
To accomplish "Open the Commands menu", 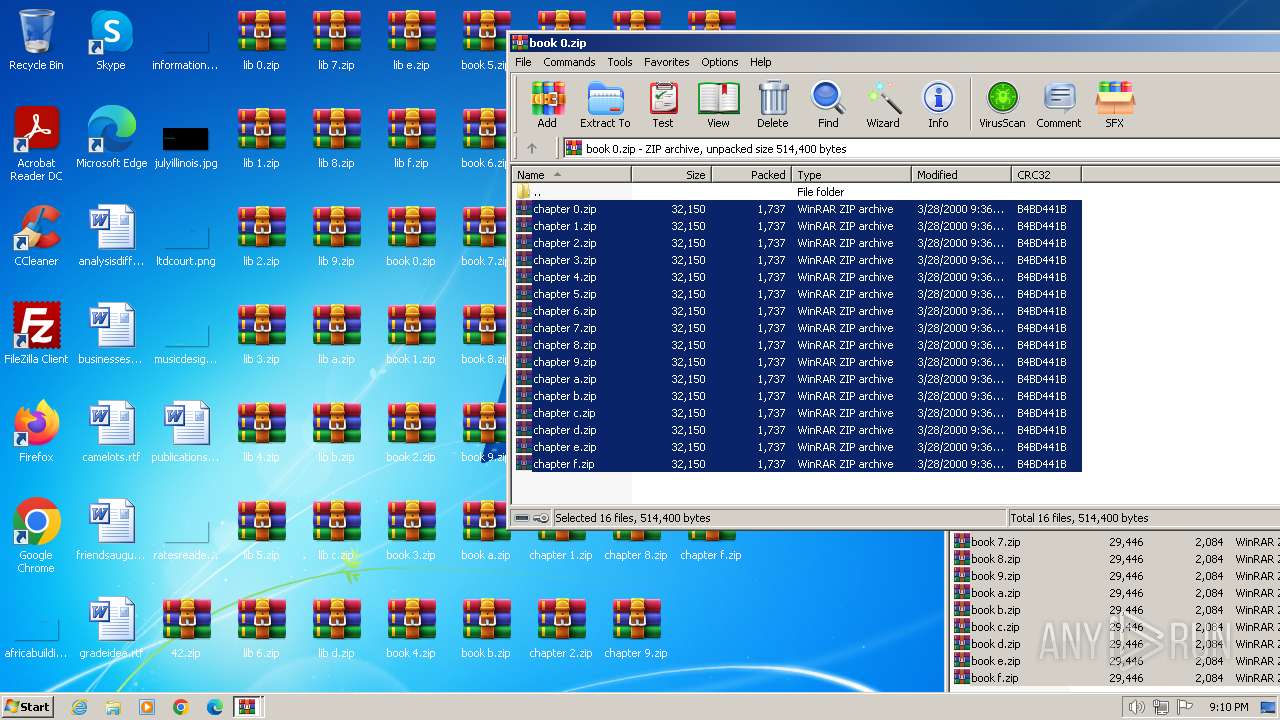I will [x=569, y=62].
